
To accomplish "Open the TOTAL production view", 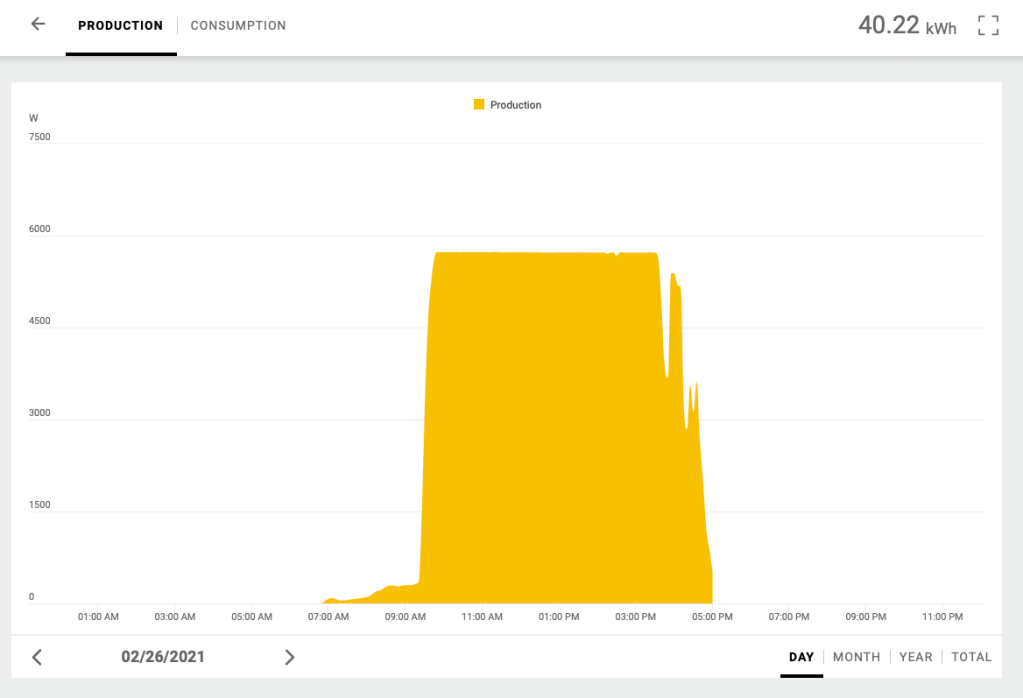I will tap(971, 657).
